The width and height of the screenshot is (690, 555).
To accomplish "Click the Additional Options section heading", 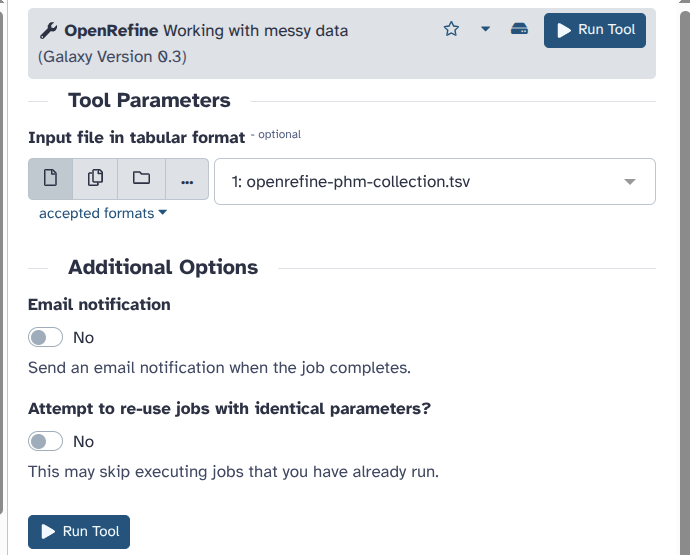I will coord(163,267).
